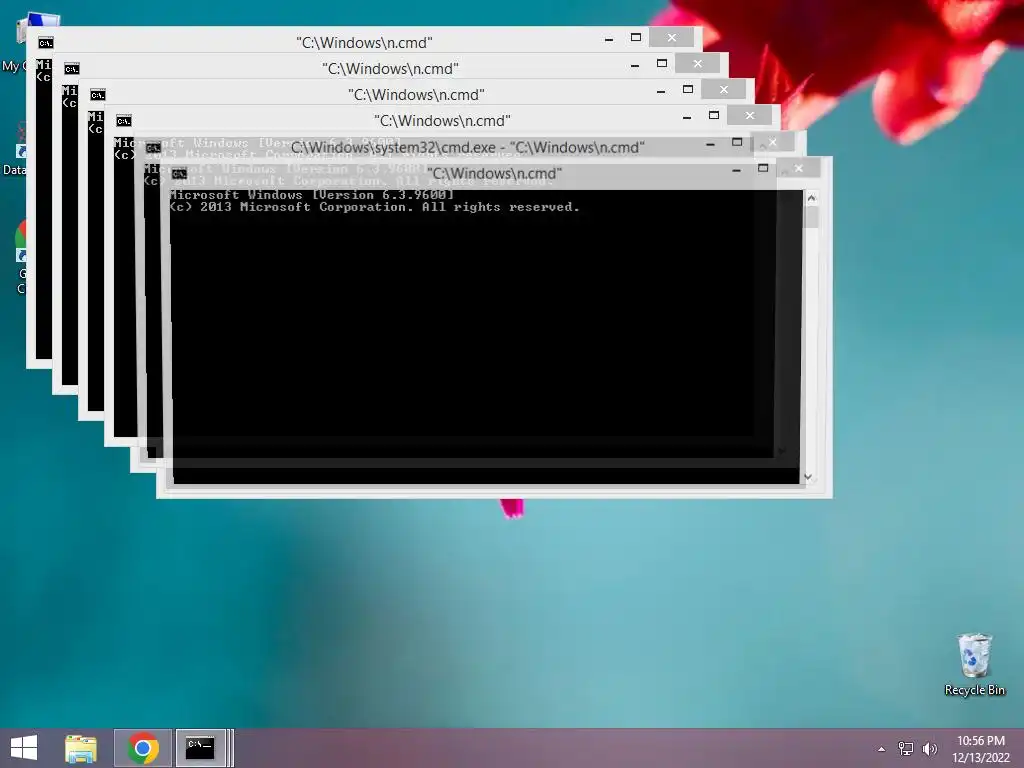Click the front console's scroll-down arrow
Viewport: 1024px width, 768px height.
pyautogui.click(x=808, y=477)
